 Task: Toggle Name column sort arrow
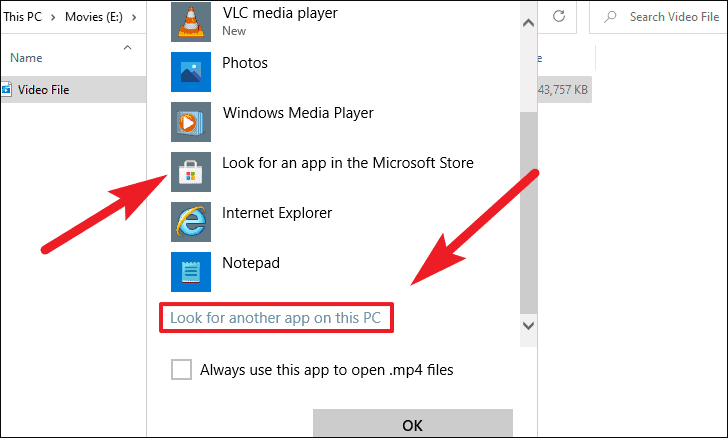pyautogui.click(x=128, y=47)
